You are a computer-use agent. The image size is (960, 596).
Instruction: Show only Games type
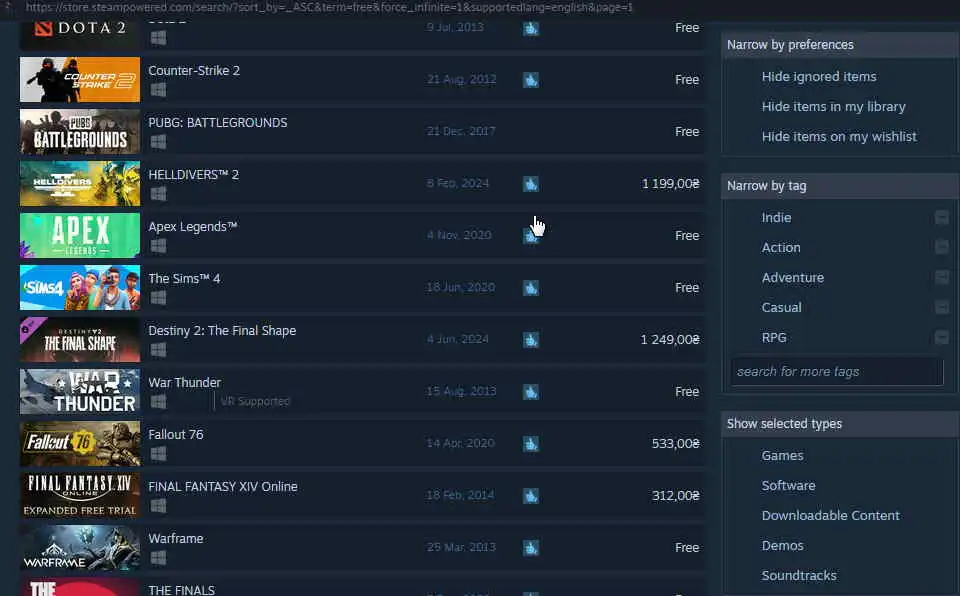[x=782, y=456]
